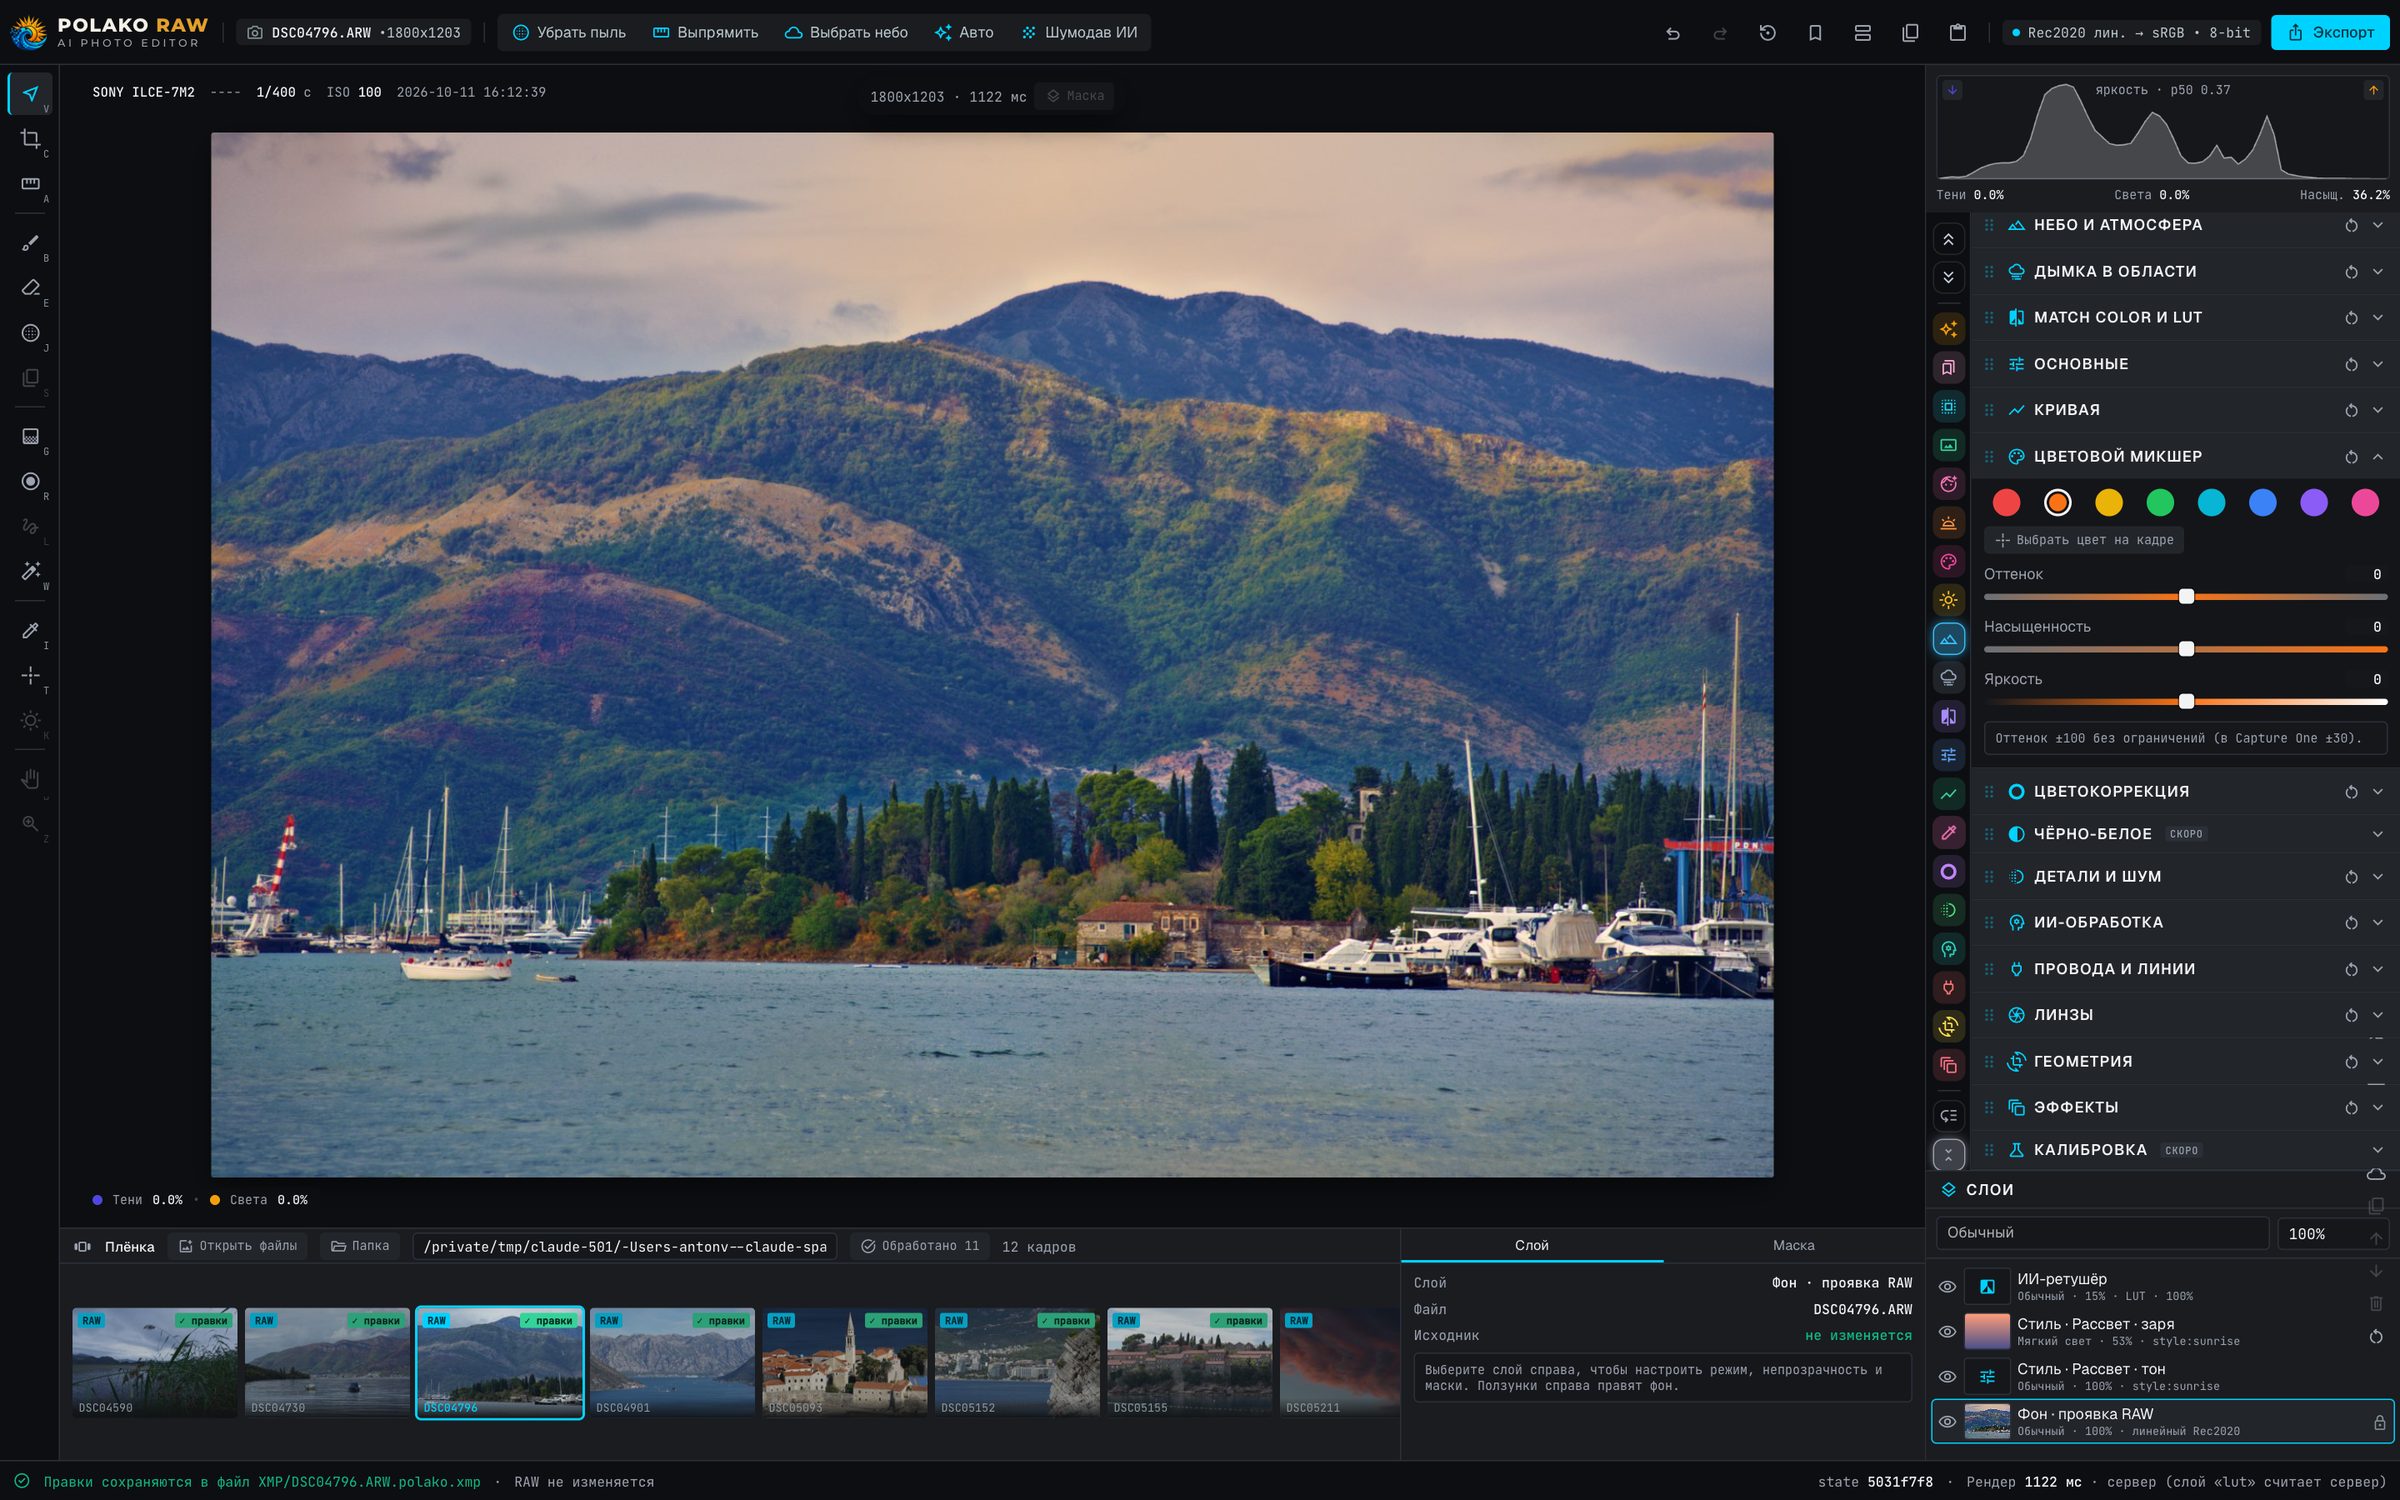Select the Eyedropper tool
The width and height of the screenshot is (2400, 1500).
pos(30,630)
